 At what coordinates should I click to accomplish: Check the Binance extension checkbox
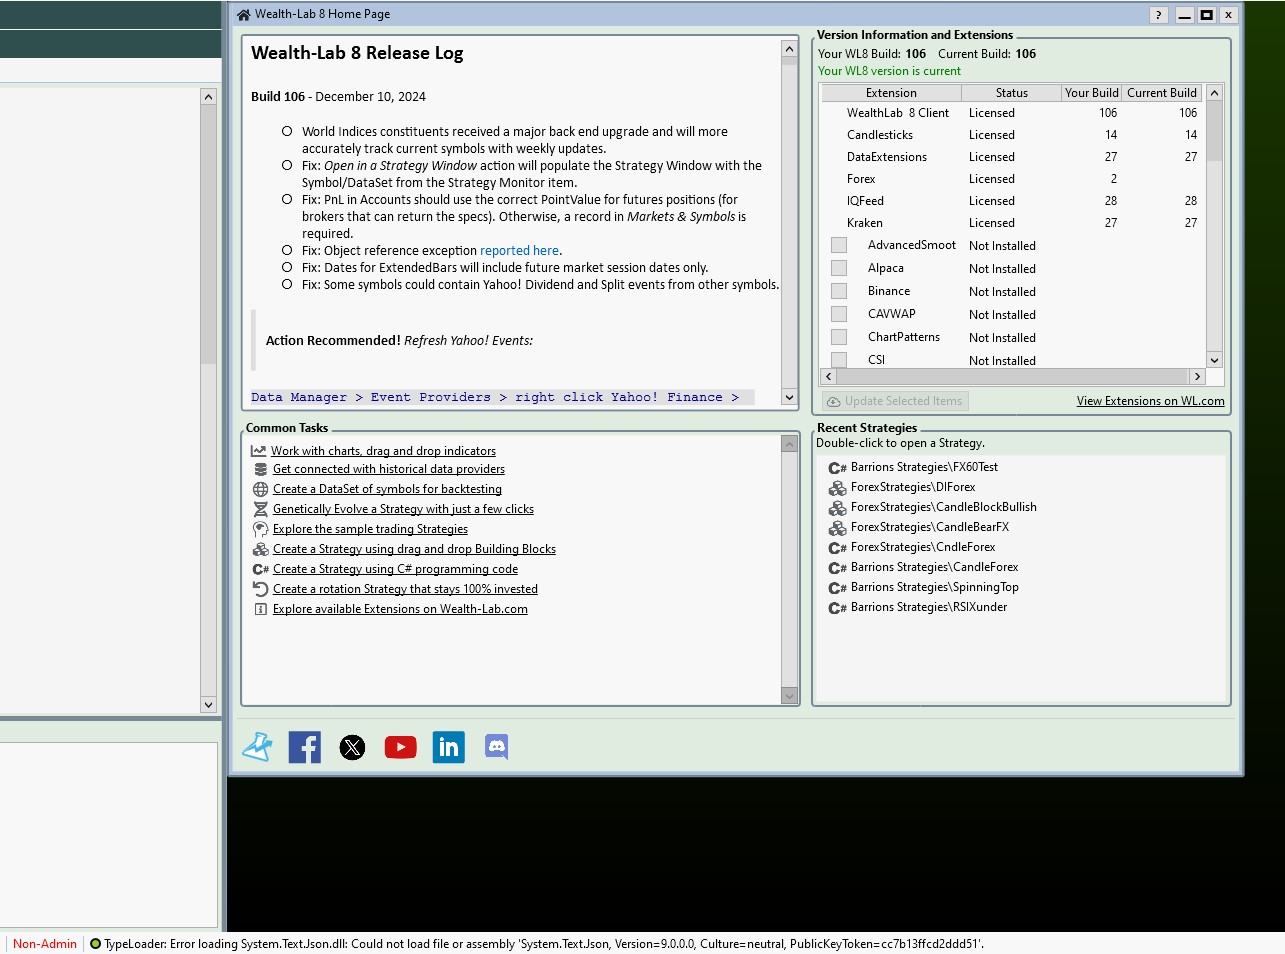pos(839,291)
